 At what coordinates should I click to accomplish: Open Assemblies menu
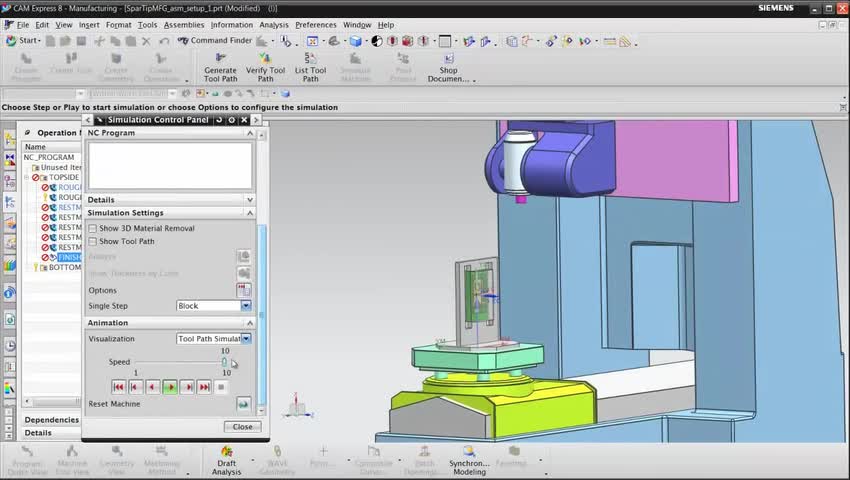[184, 25]
